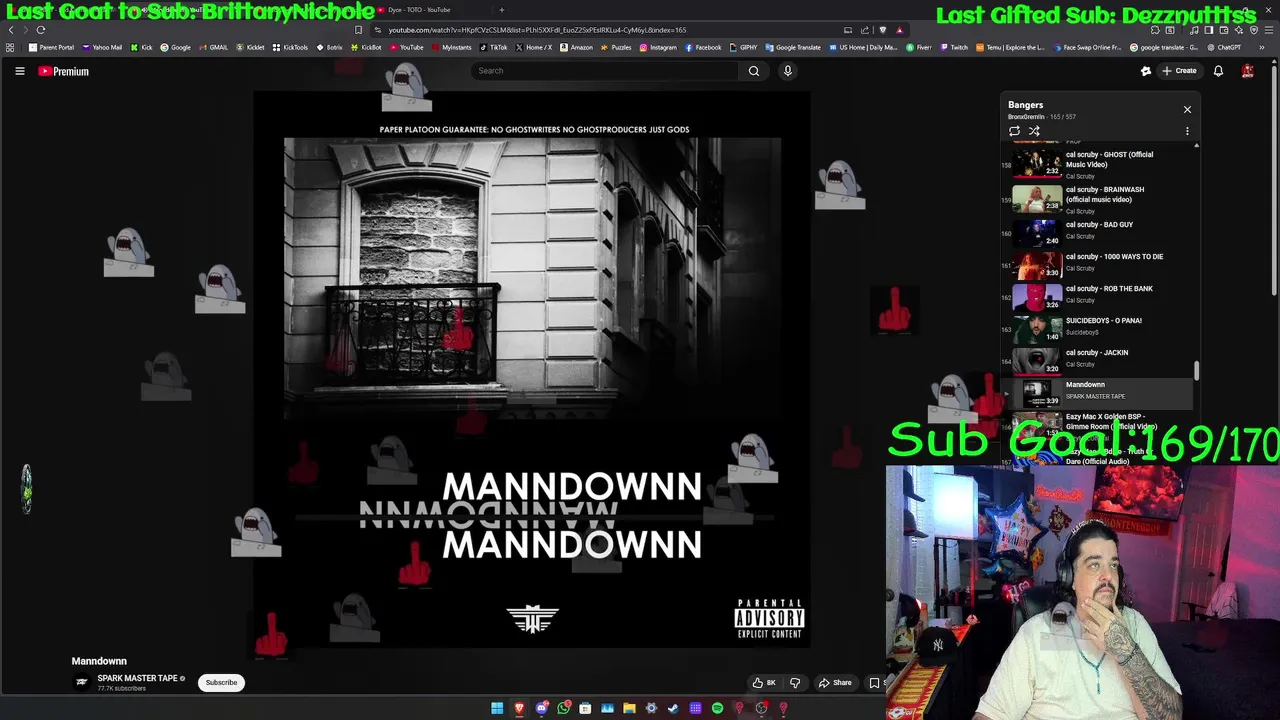Viewport: 1280px width, 720px height.
Task: Open YouTube notifications bell
Action: [1218, 71]
